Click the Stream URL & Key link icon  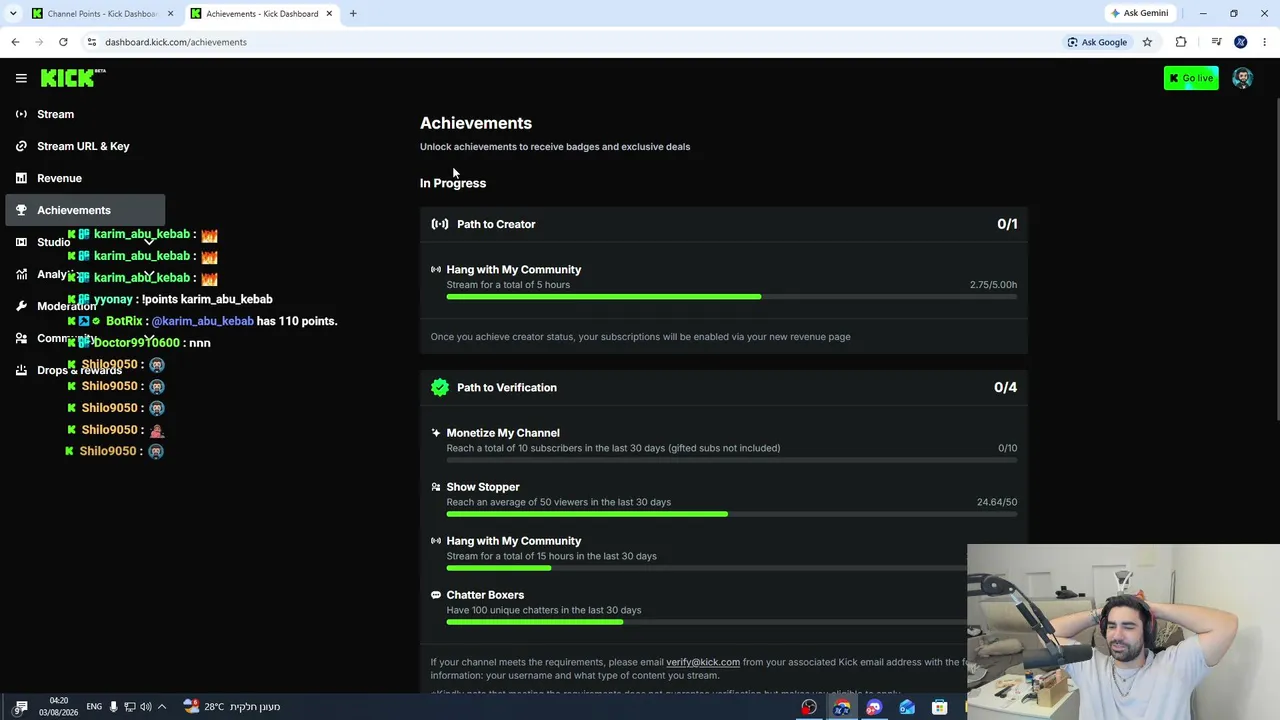pos(21,146)
